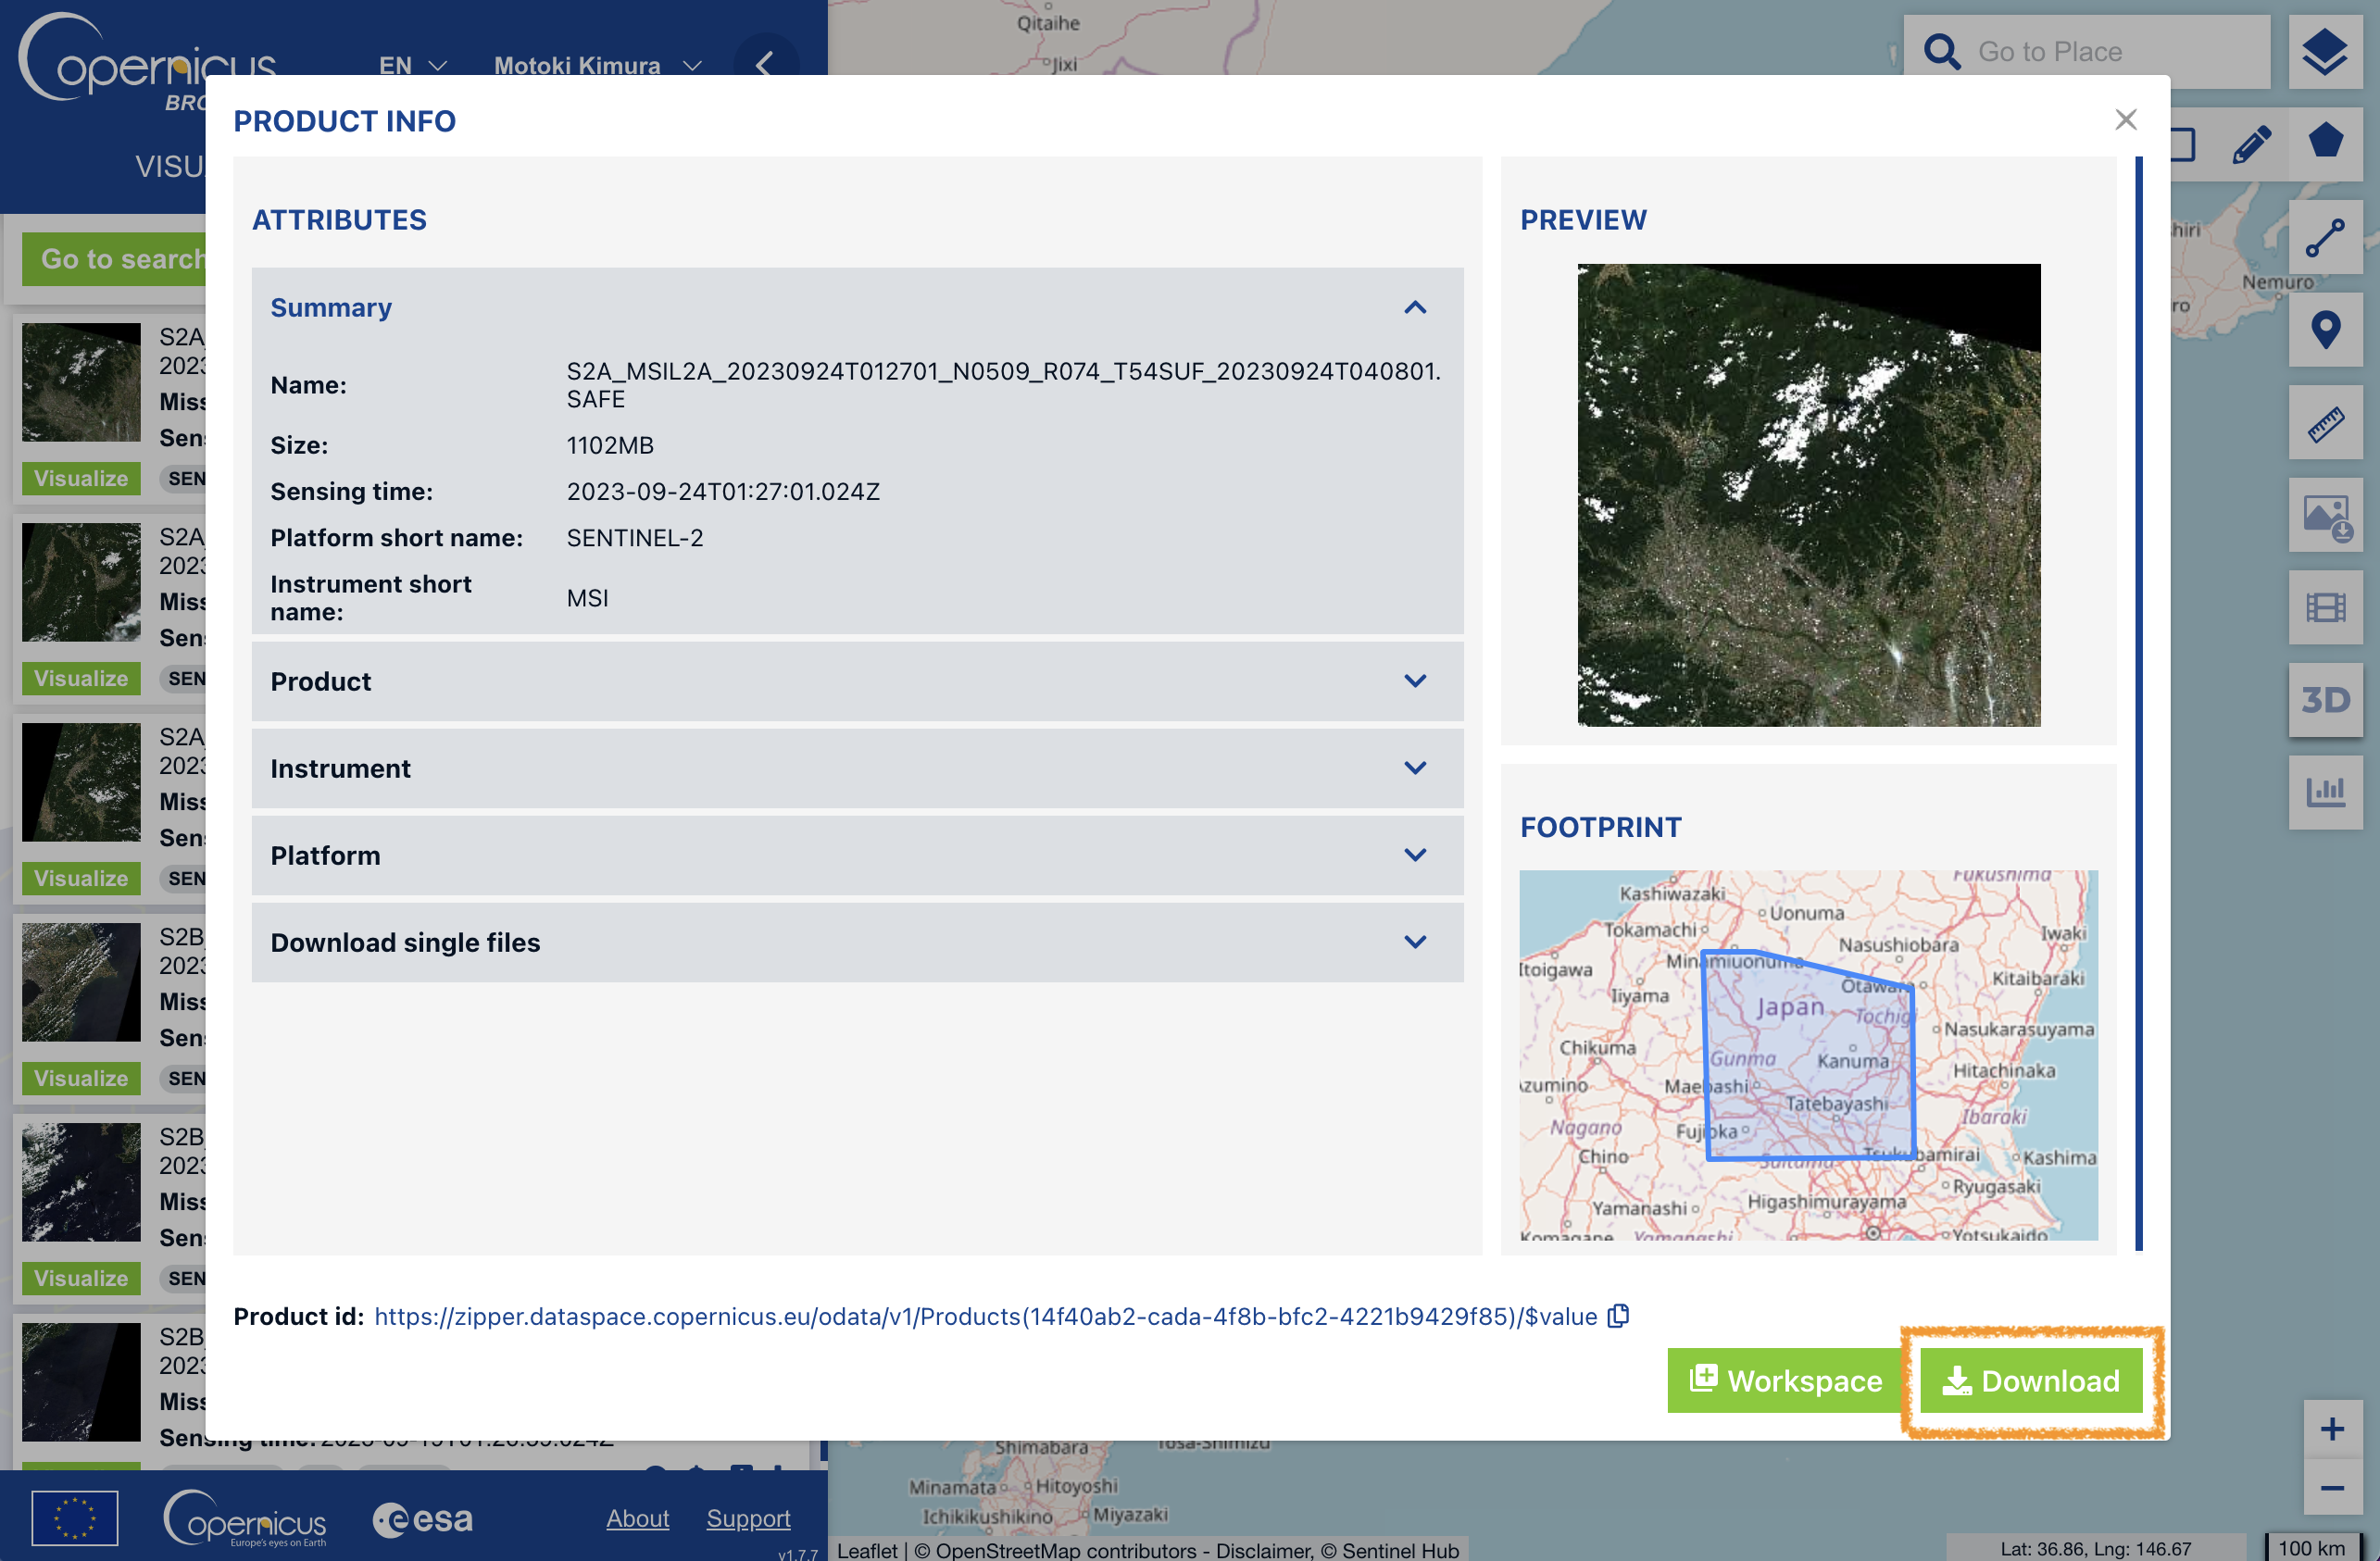Click the green Download button

2030,1381
